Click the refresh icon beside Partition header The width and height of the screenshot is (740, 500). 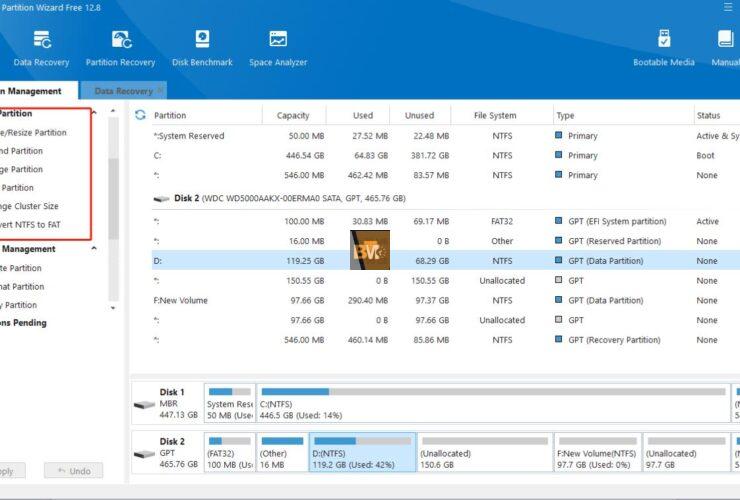pyautogui.click(x=140, y=115)
